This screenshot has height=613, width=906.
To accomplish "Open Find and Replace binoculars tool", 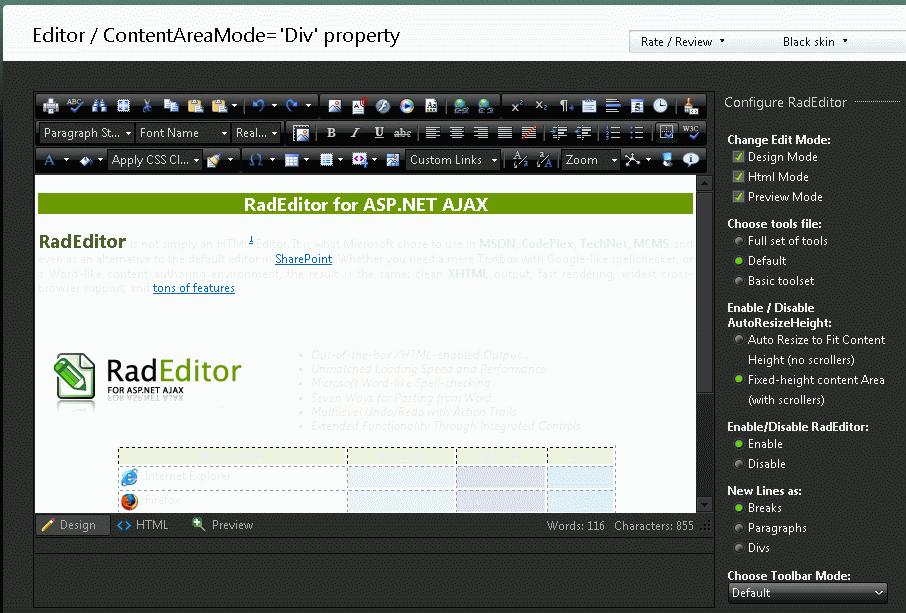I will 99,106.
